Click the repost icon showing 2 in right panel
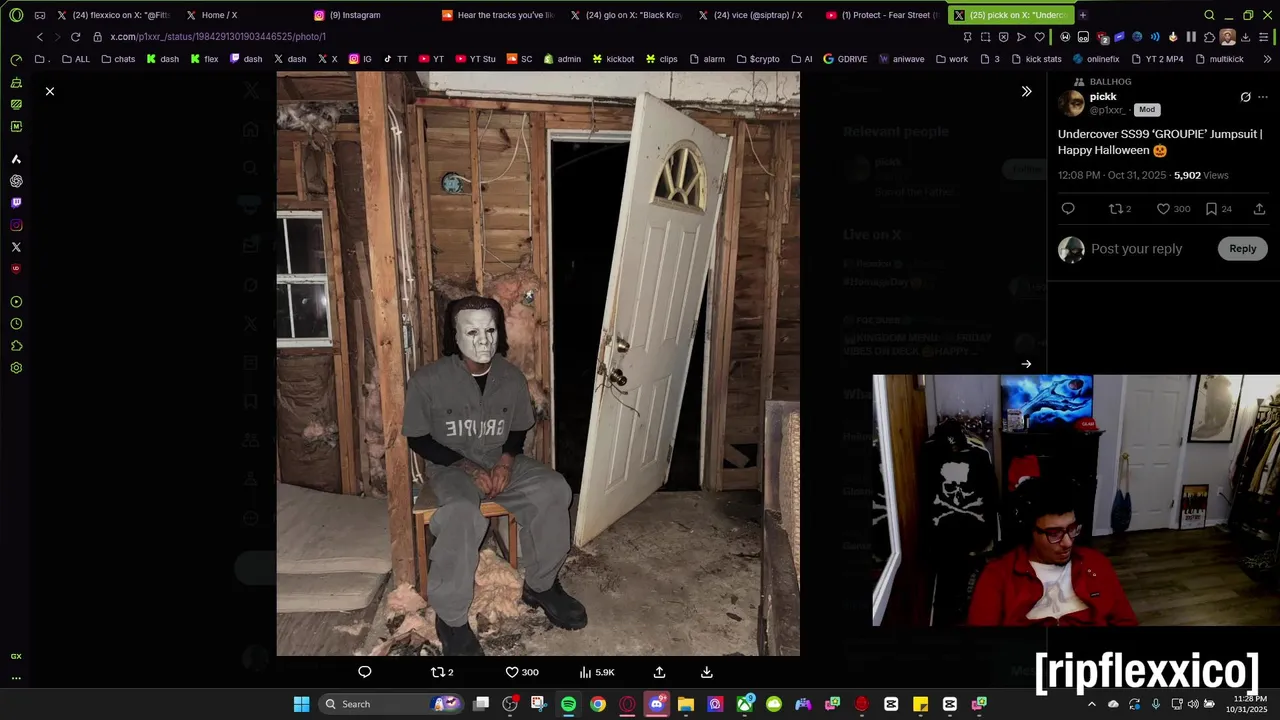 click(1116, 209)
